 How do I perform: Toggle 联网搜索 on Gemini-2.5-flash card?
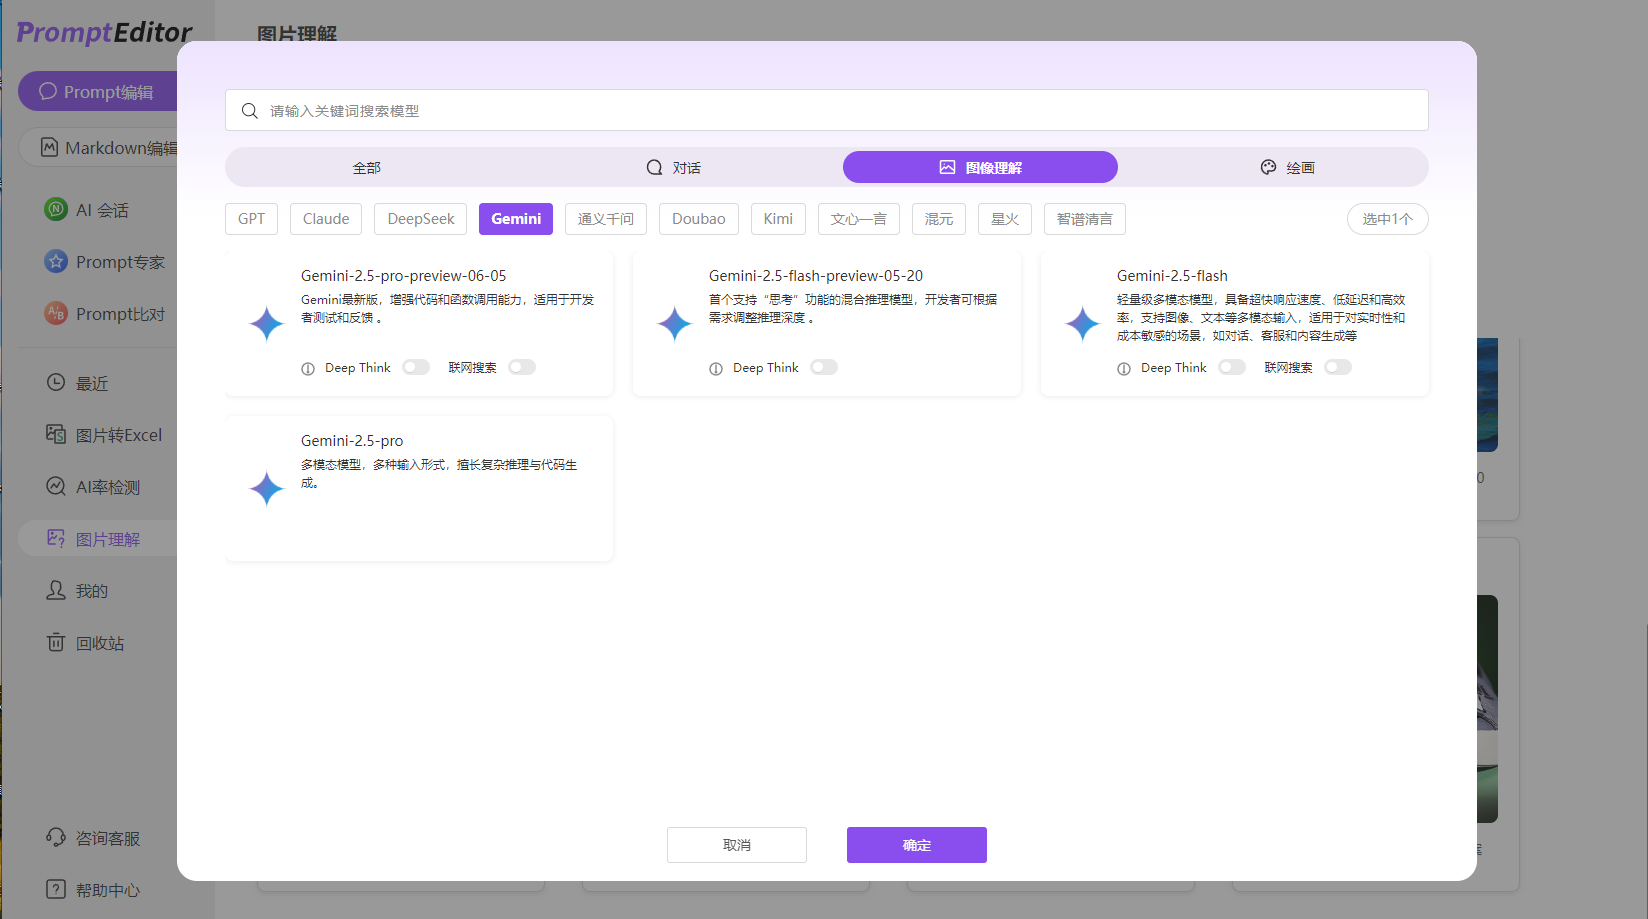[1337, 367]
